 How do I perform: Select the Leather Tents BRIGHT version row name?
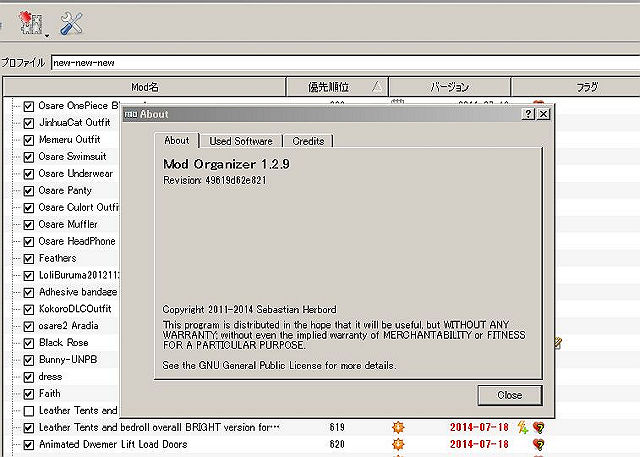pos(159,427)
